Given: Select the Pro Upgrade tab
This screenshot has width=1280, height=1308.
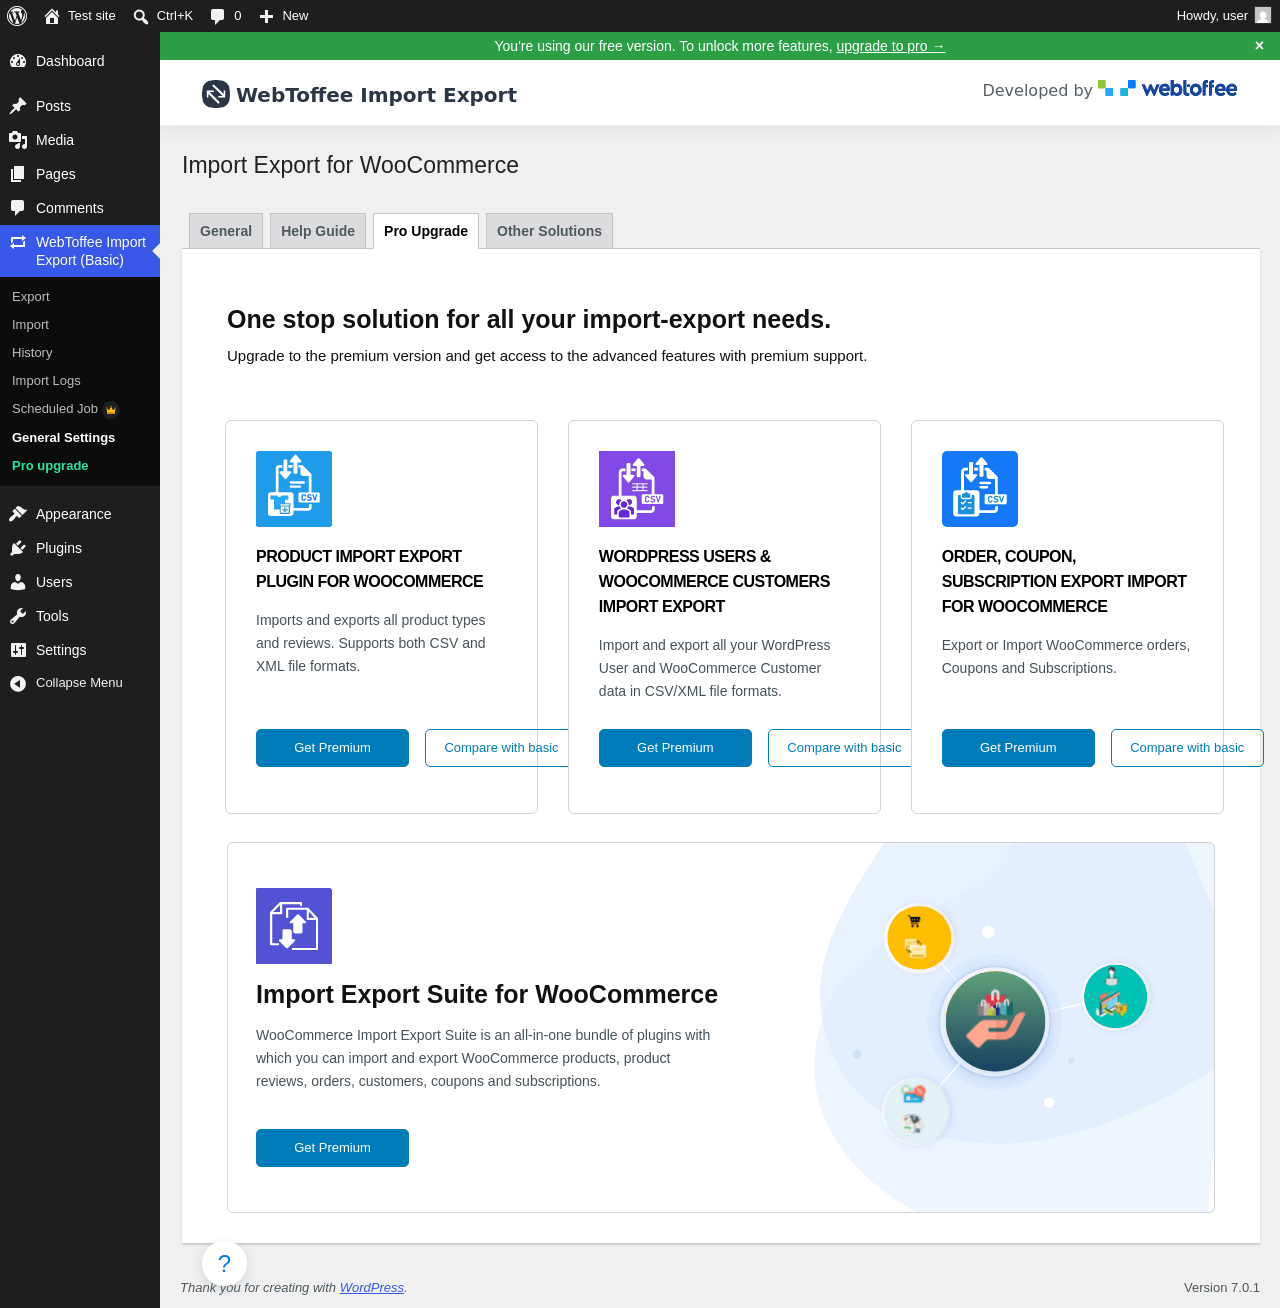Looking at the screenshot, I should [x=426, y=231].
